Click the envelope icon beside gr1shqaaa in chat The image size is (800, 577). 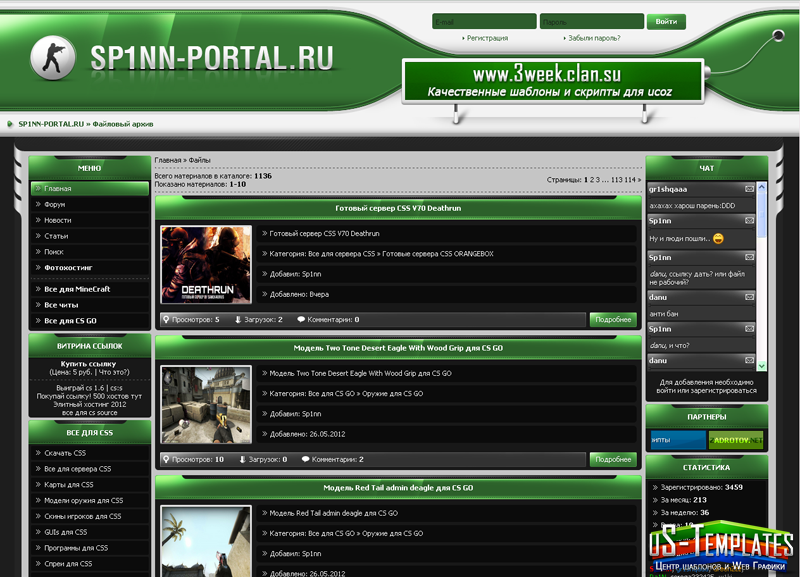(x=749, y=189)
